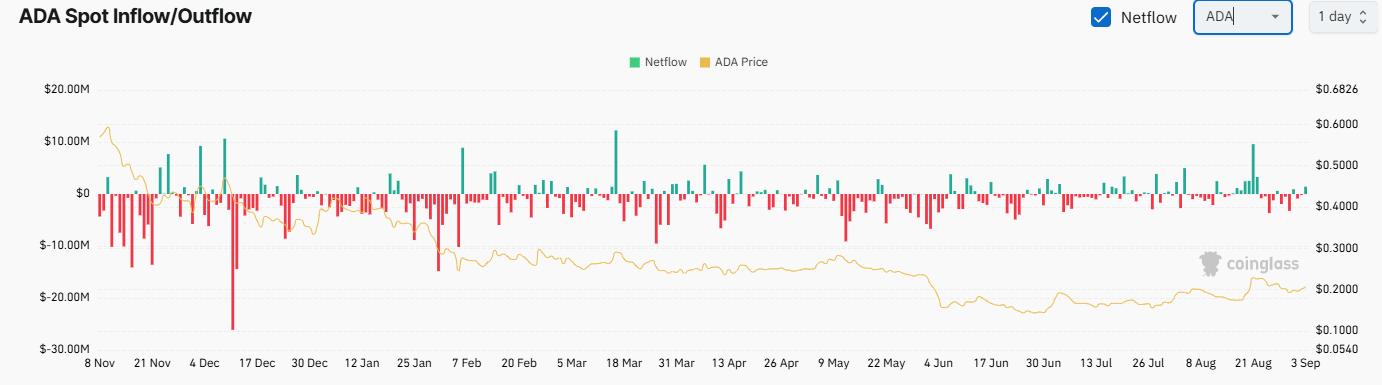Screen dimensions: 1382x385
Task: Click the 9 May date label
Action: click(x=833, y=364)
